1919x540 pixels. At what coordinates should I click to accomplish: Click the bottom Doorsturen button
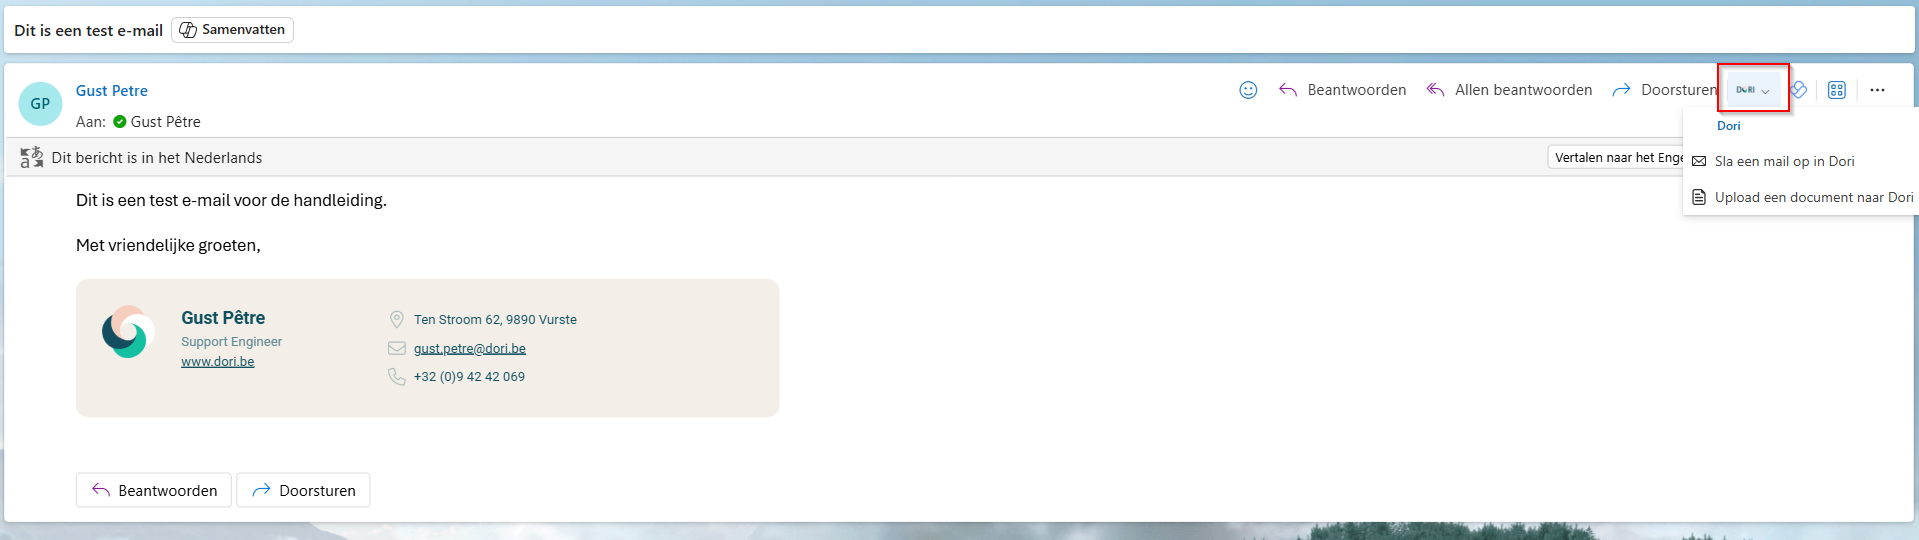303,490
